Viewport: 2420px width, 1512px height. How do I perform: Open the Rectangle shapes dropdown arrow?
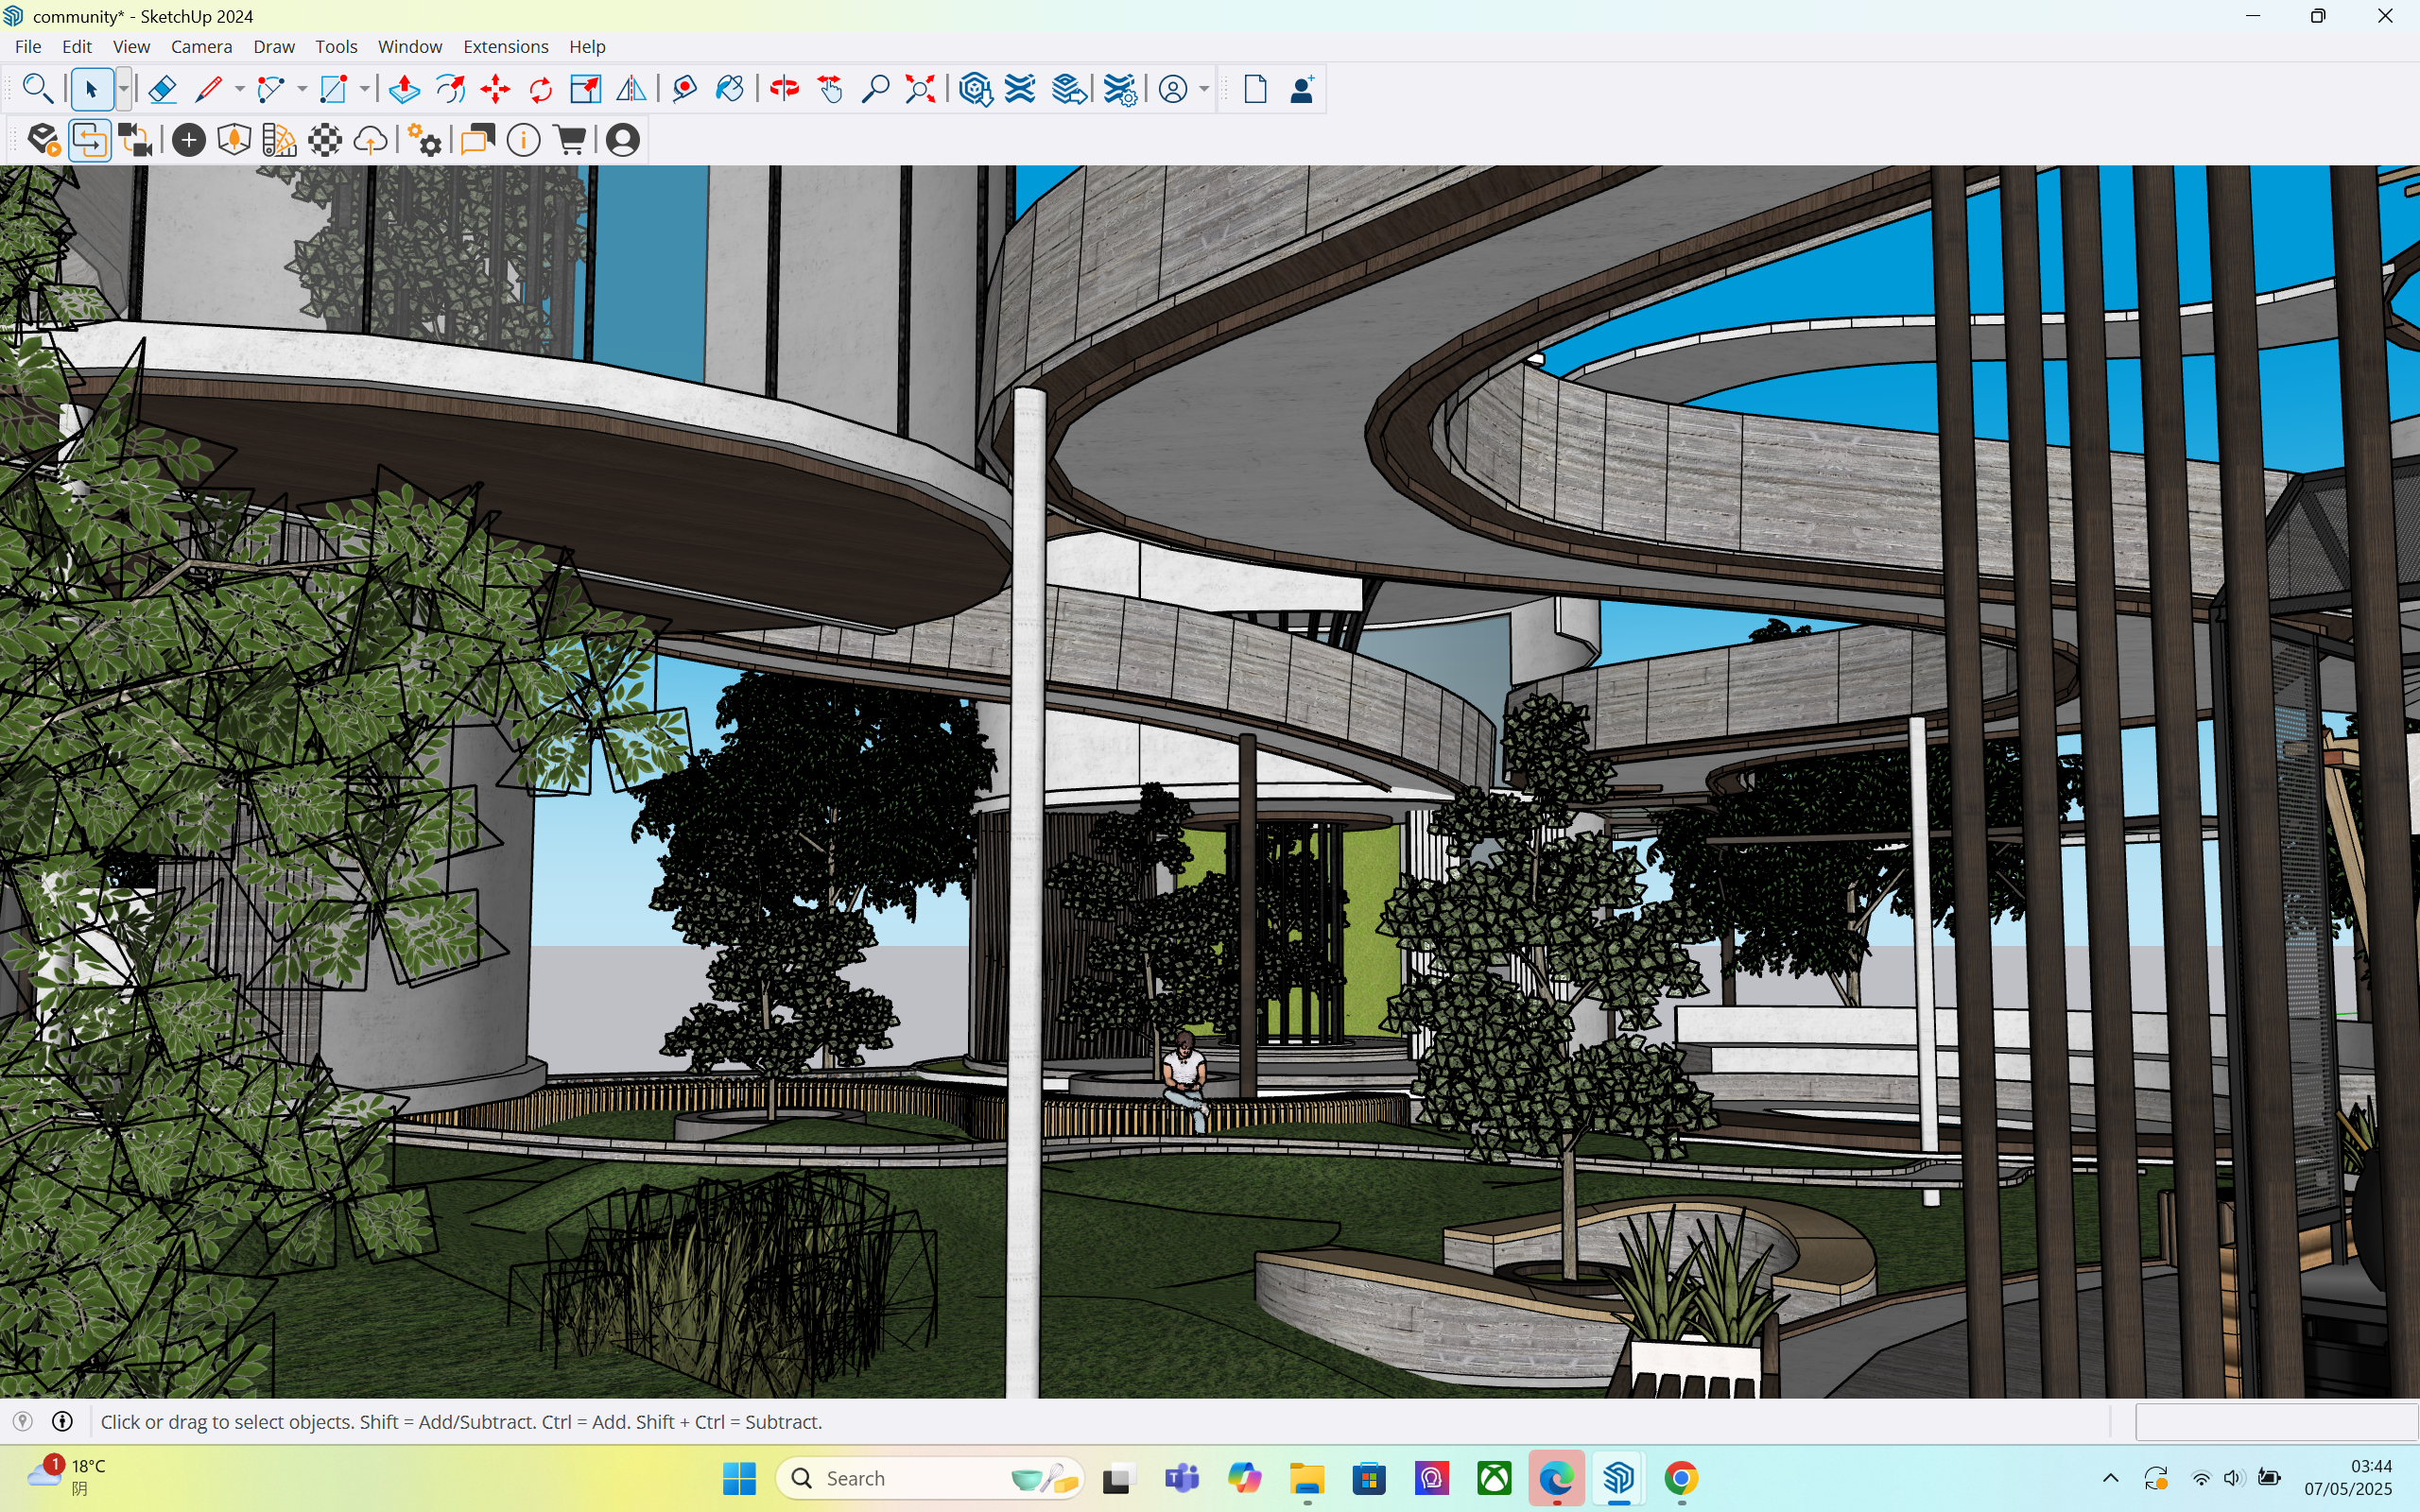[x=364, y=90]
